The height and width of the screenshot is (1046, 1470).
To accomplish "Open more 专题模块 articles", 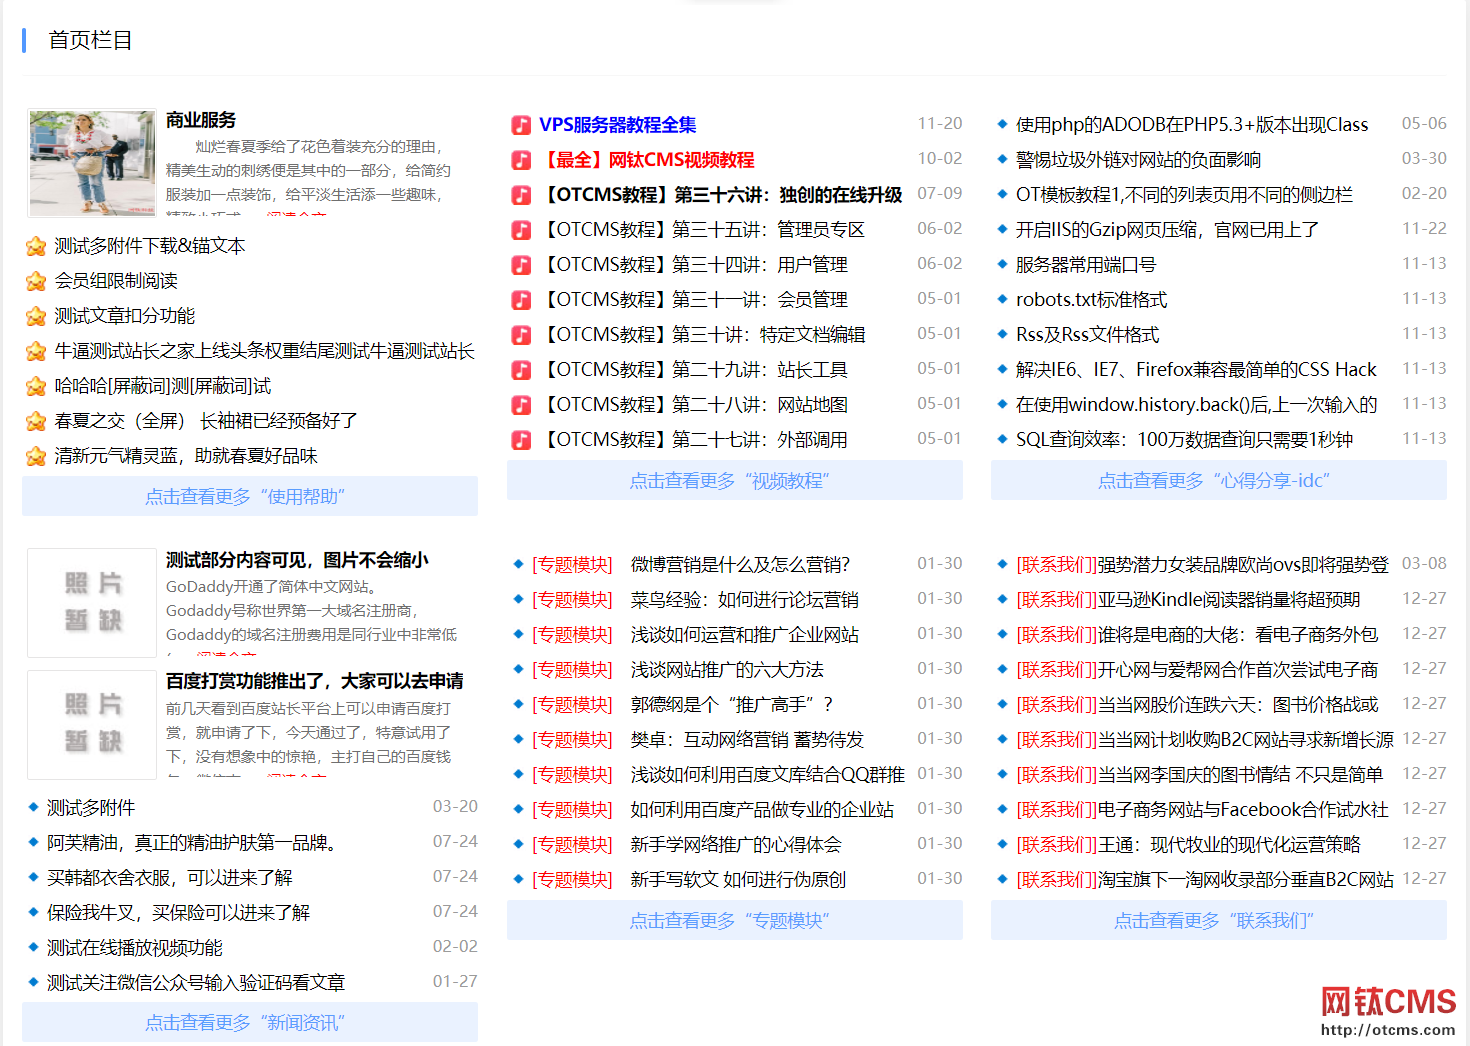I will (734, 921).
